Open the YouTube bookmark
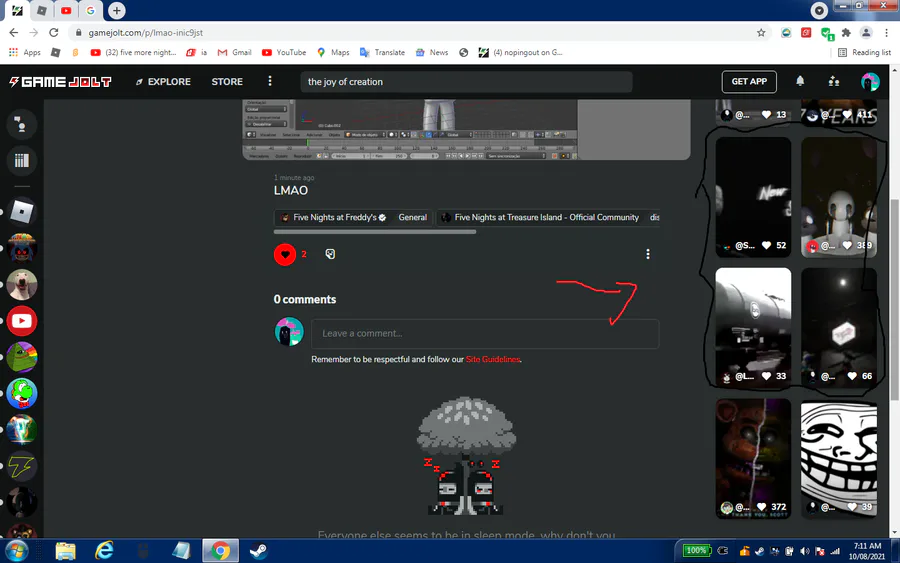 coord(284,52)
